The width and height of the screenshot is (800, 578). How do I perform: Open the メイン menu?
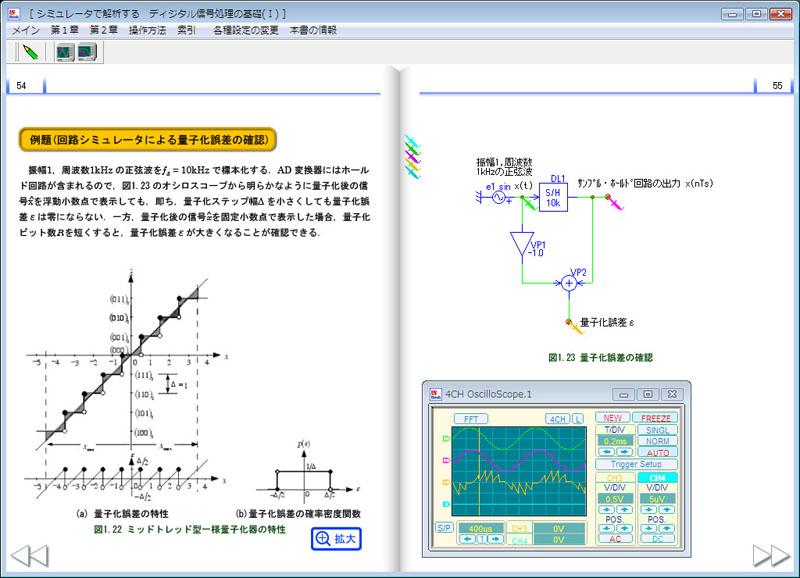tap(26, 30)
